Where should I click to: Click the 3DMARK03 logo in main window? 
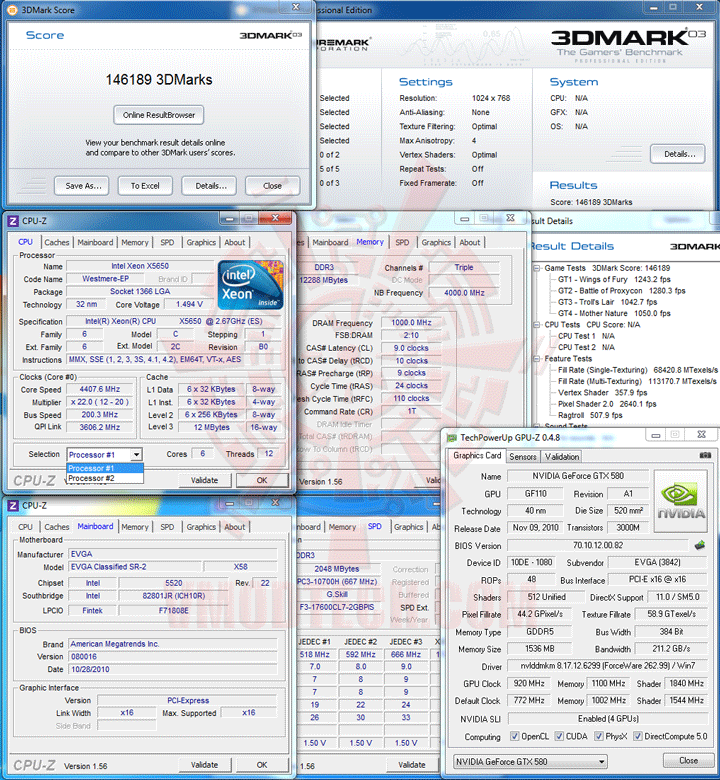click(x=628, y=39)
